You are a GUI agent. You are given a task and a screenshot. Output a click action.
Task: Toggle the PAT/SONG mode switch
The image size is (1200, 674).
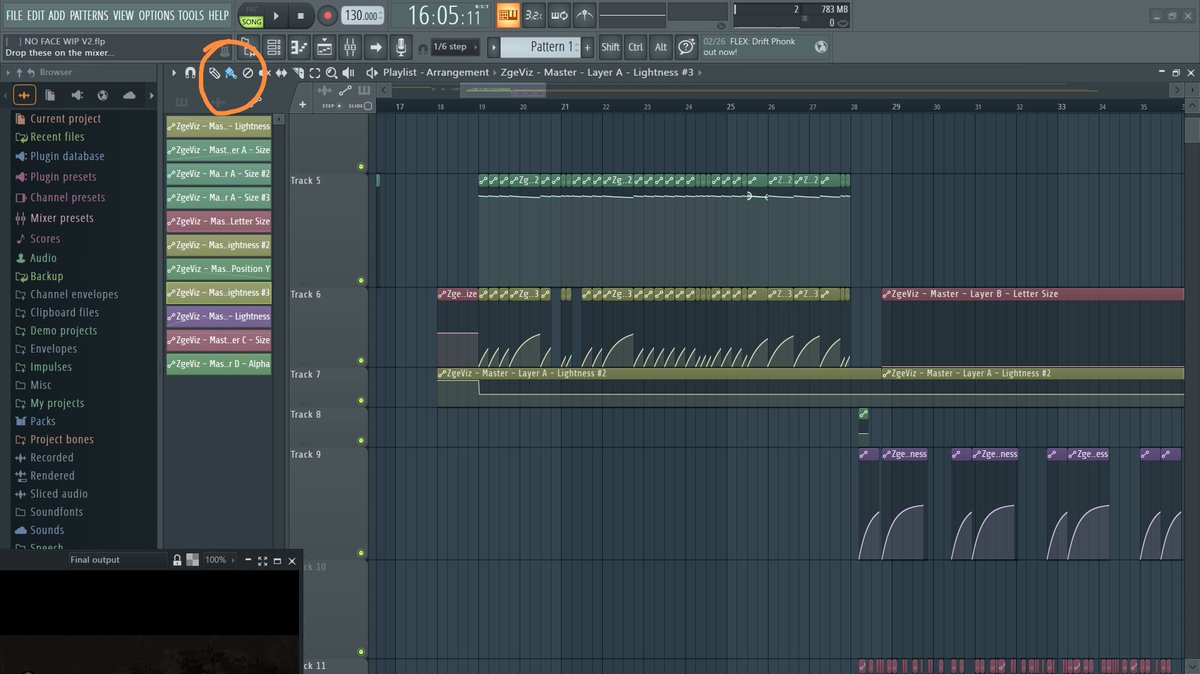point(251,15)
